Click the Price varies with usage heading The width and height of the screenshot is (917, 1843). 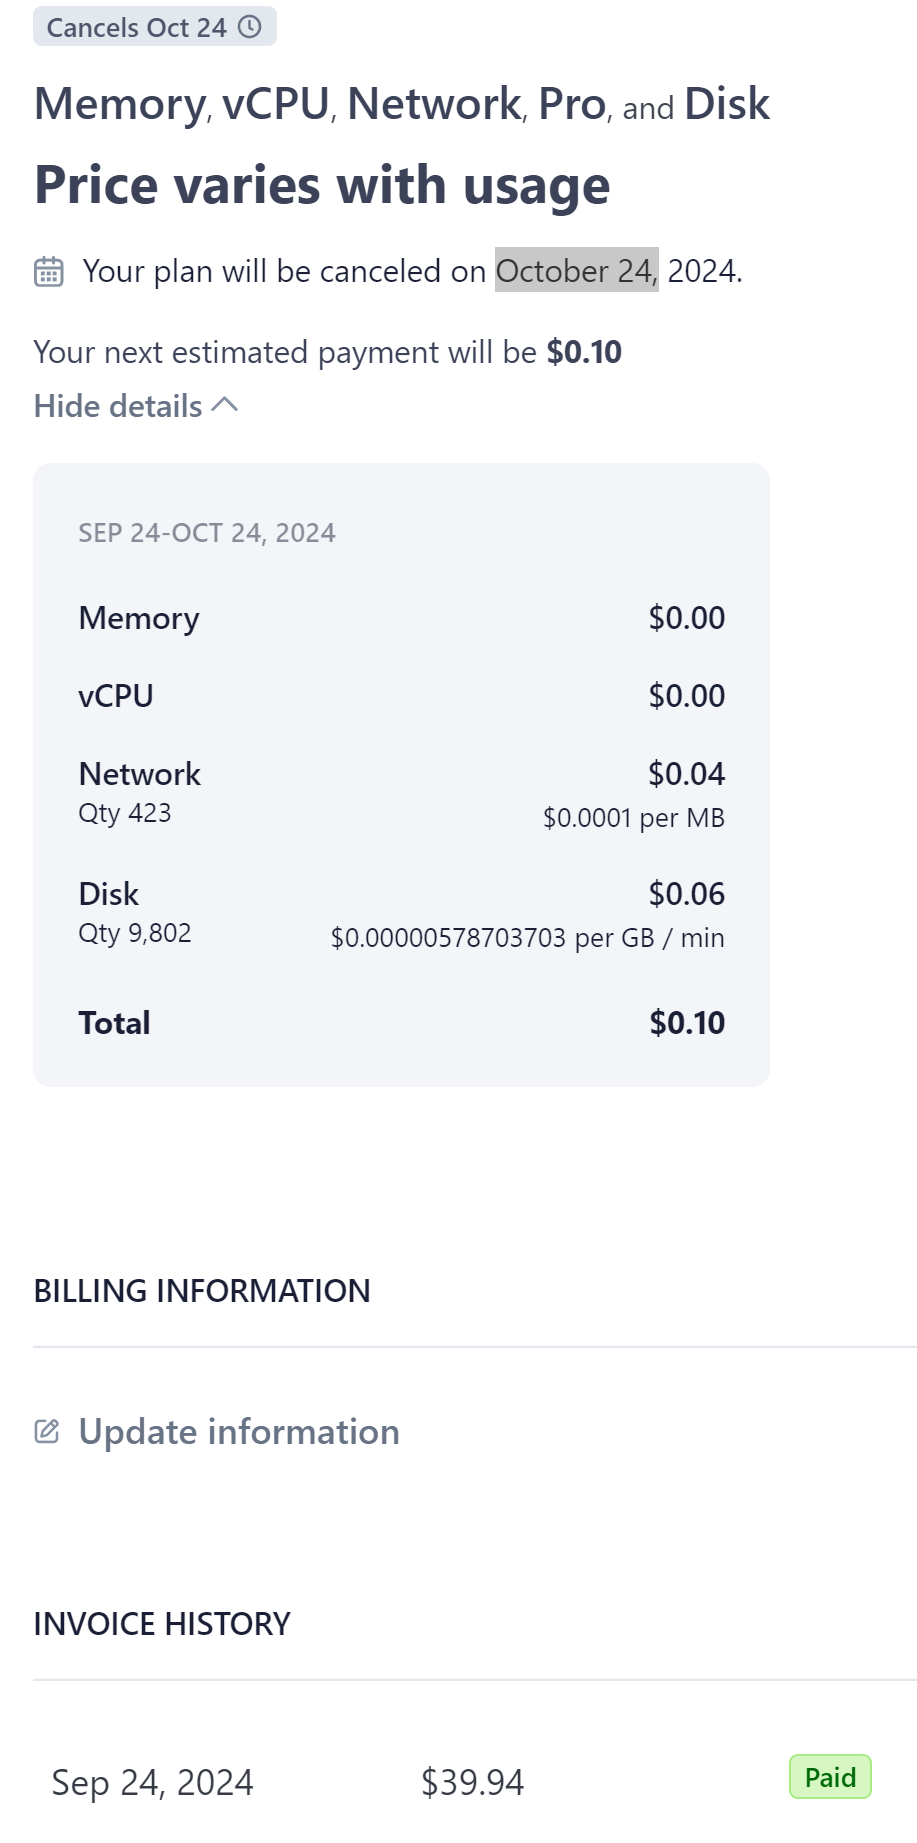(322, 185)
